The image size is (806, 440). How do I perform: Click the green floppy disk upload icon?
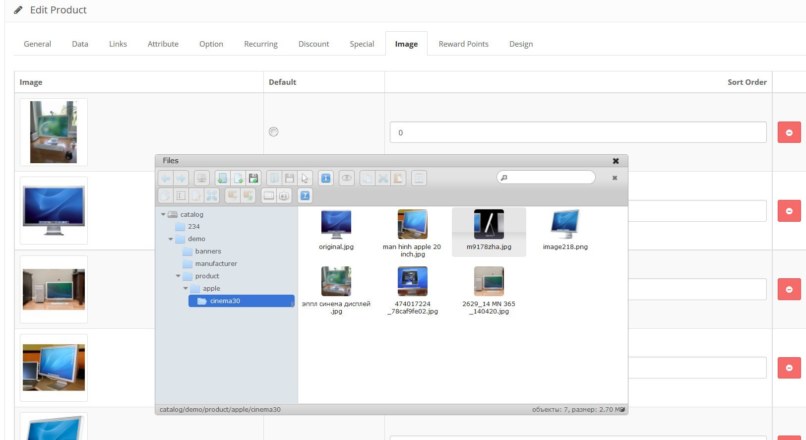click(x=254, y=178)
